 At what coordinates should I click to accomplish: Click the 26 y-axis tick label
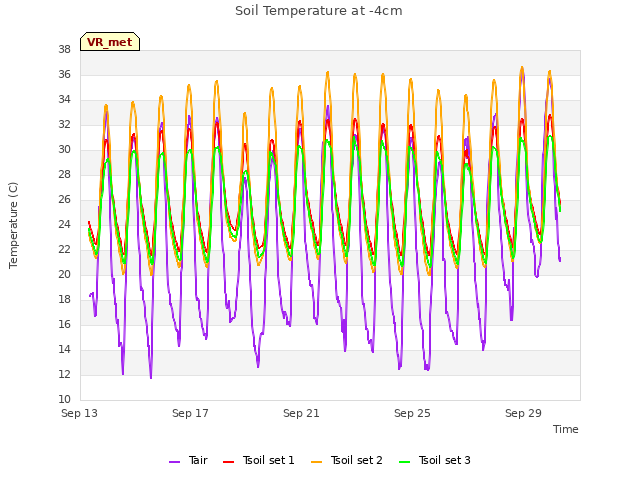click(x=64, y=200)
